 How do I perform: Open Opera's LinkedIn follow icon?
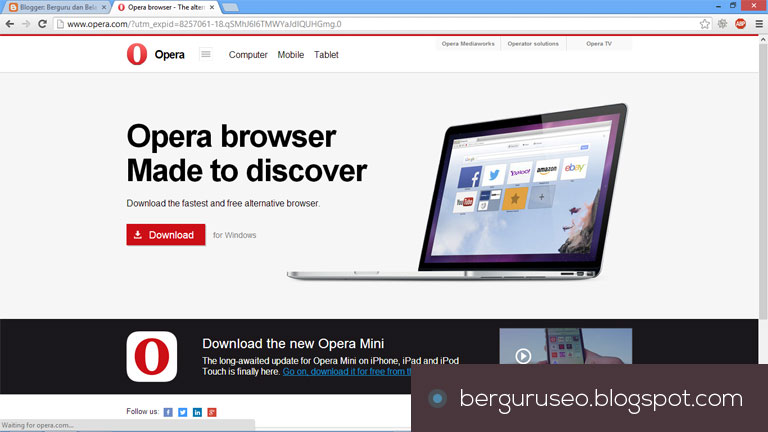pyautogui.click(x=197, y=412)
